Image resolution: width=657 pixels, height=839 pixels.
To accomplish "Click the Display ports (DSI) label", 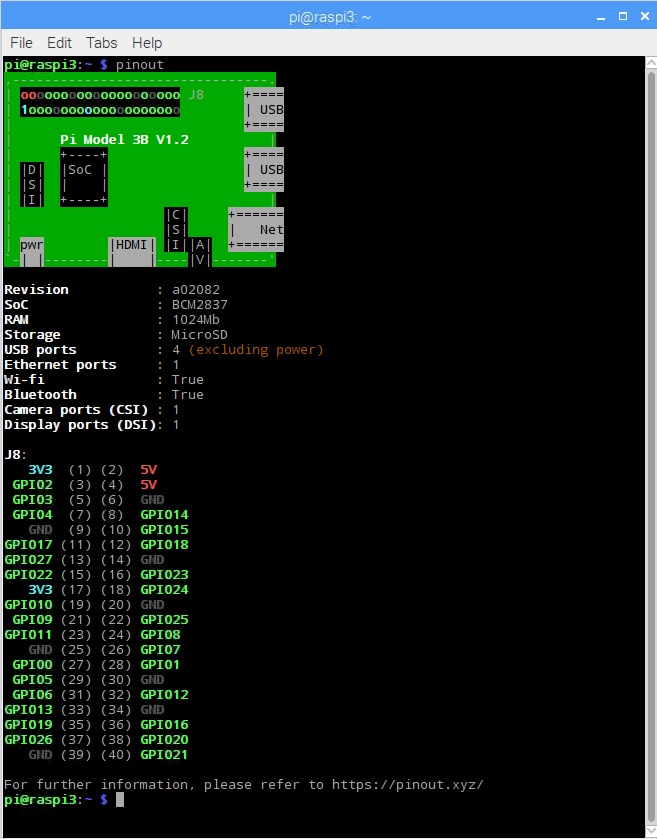I will [x=80, y=425].
